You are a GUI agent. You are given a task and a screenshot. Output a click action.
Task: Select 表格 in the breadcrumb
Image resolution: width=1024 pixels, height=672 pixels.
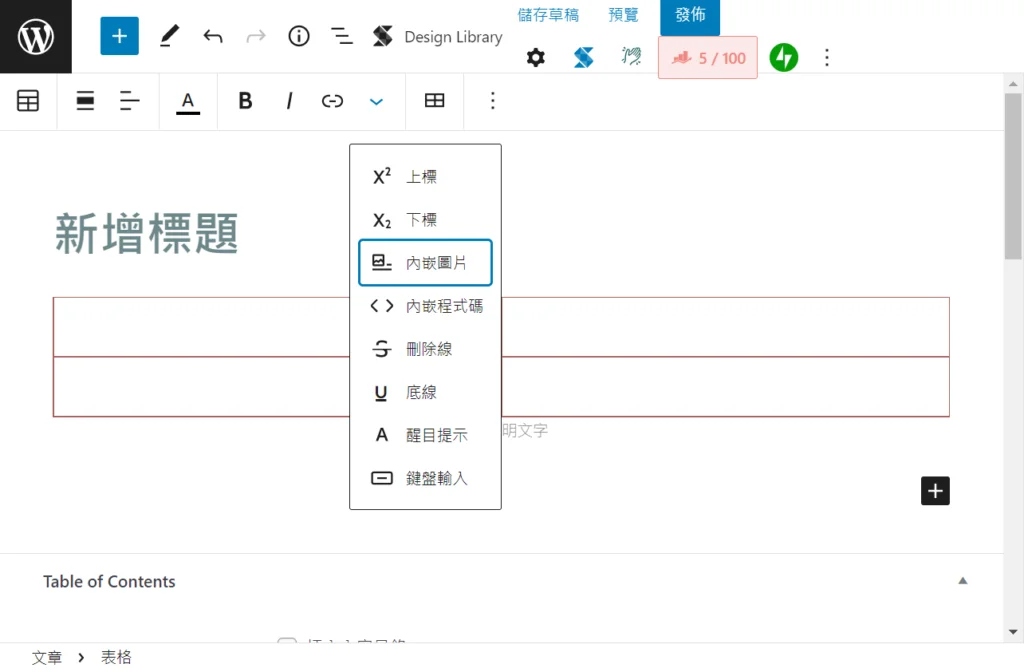(116, 657)
